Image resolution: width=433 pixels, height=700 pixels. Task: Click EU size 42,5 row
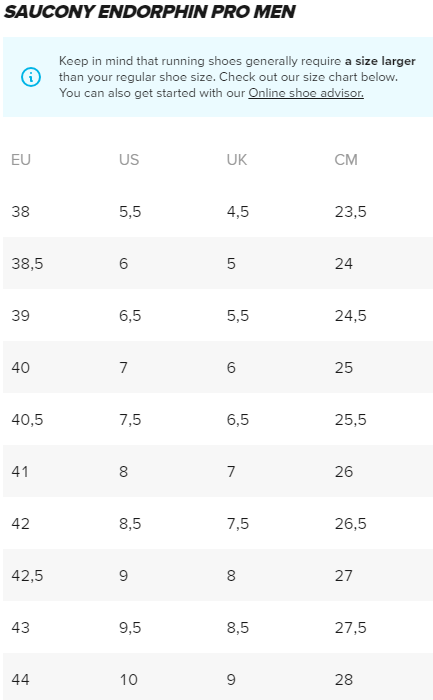218,575
